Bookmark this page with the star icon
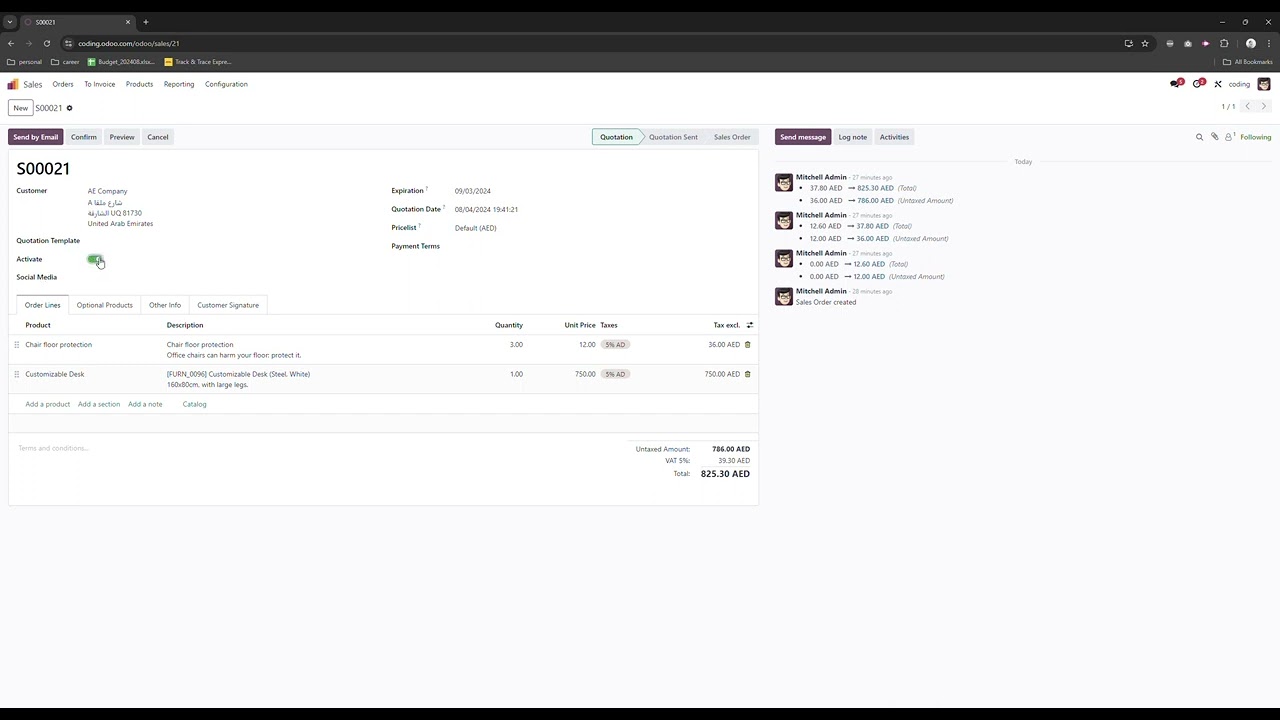The image size is (1280, 720). pyautogui.click(x=1145, y=43)
